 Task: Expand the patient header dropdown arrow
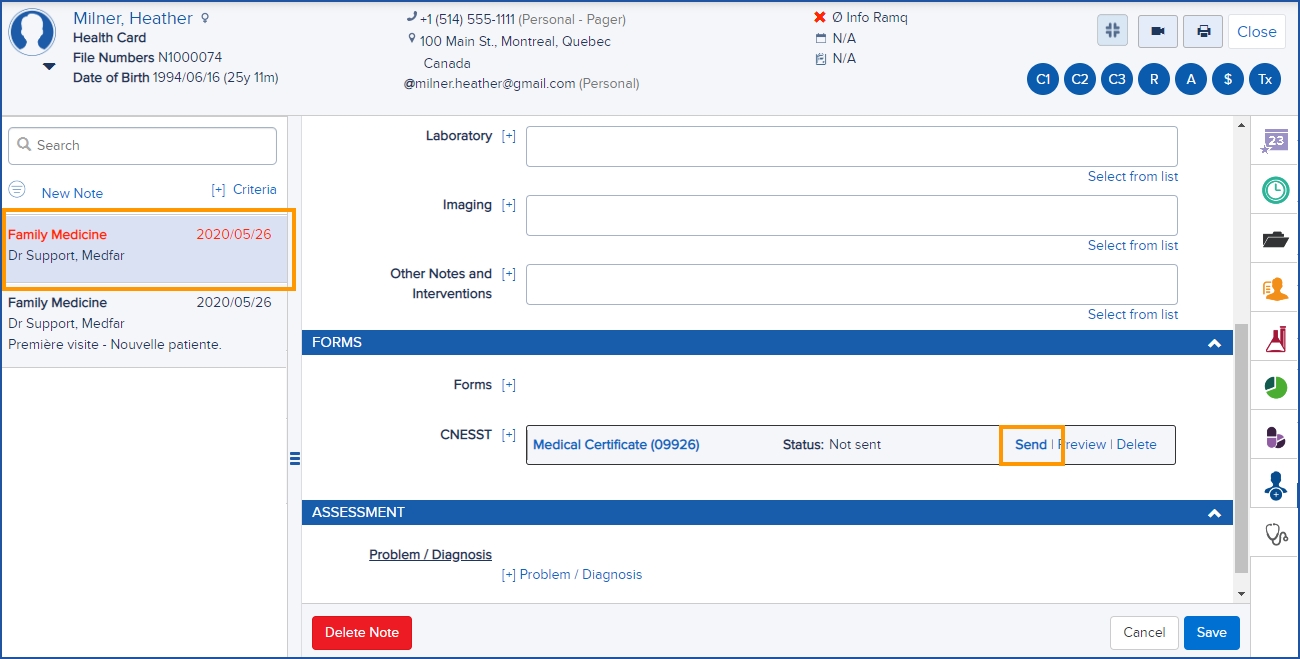click(x=47, y=65)
